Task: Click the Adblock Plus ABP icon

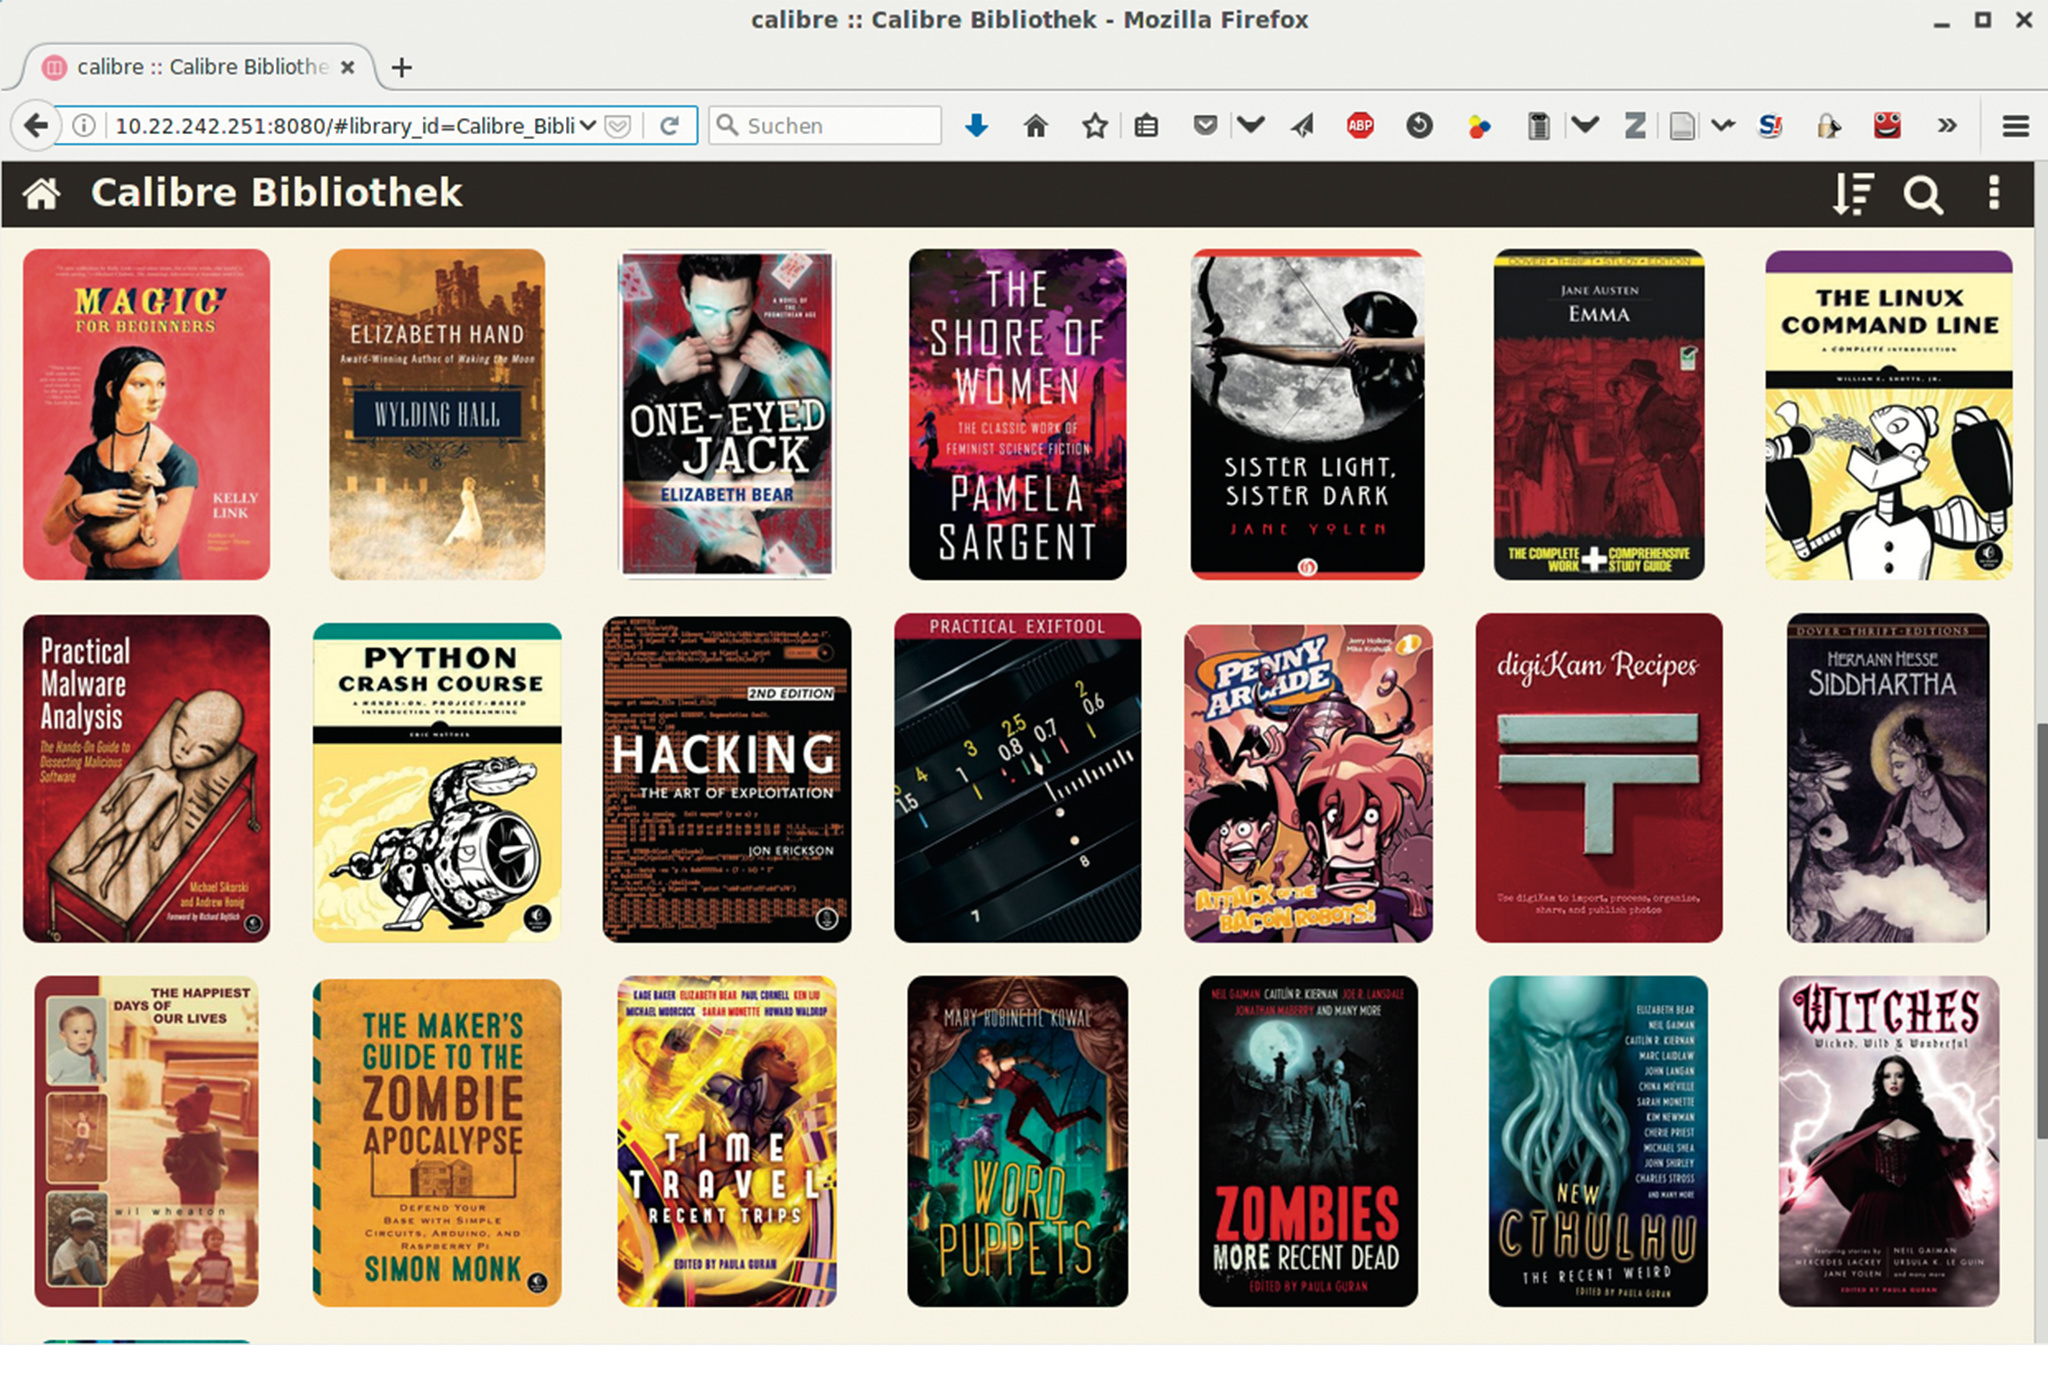Action: (x=1360, y=126)
